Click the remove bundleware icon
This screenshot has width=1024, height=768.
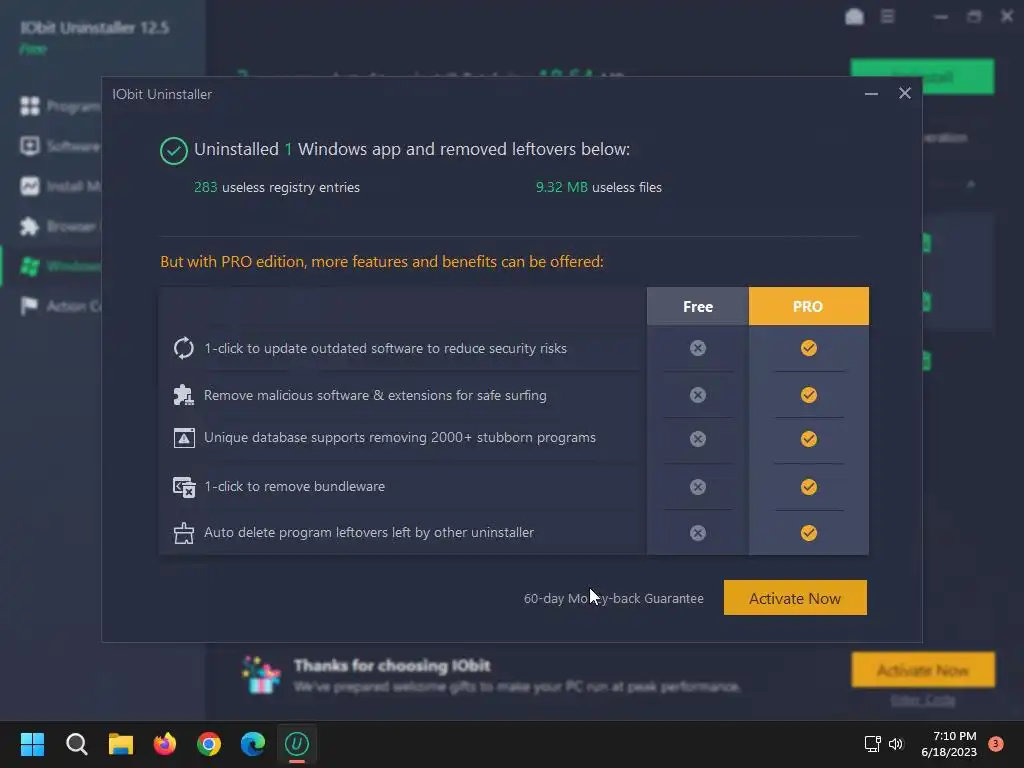coord(184,487)
